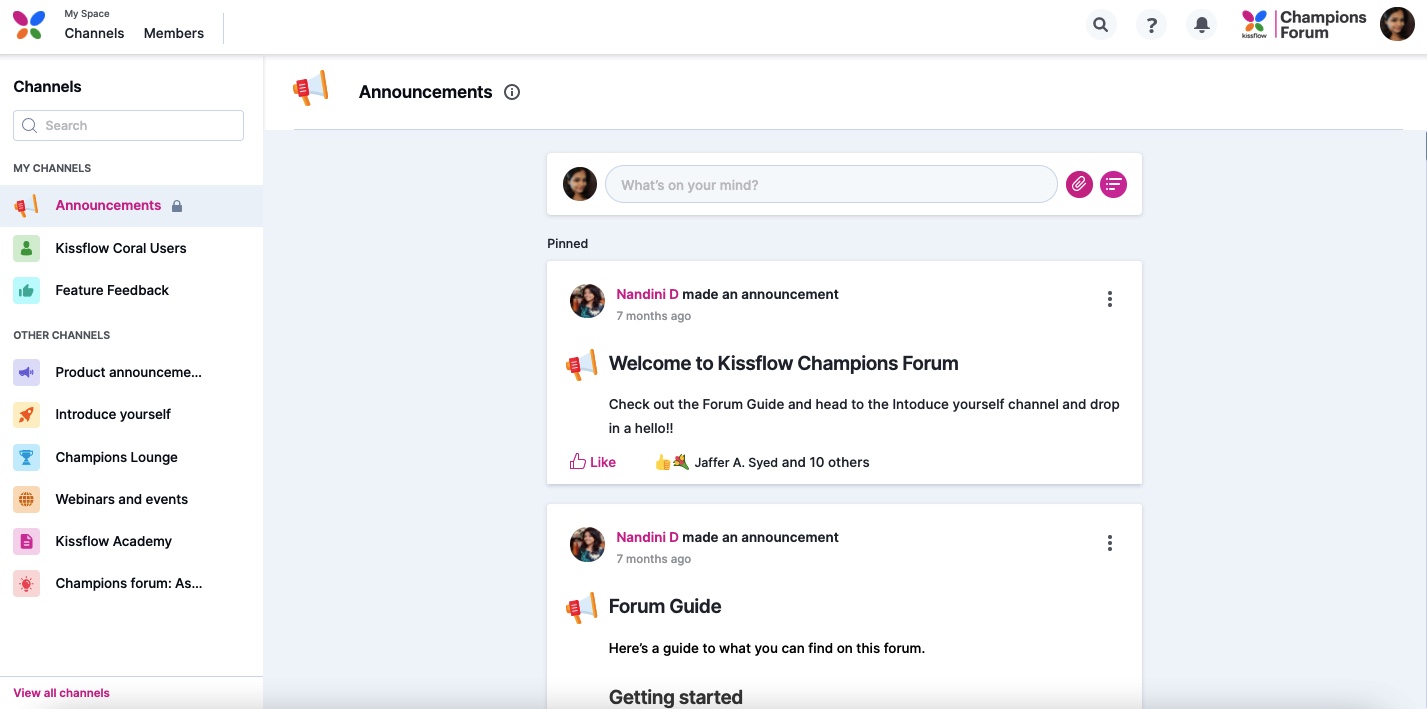1427x709 pixels.
Task: Select the Product announcements channel
Action: (x=131, y=372)
